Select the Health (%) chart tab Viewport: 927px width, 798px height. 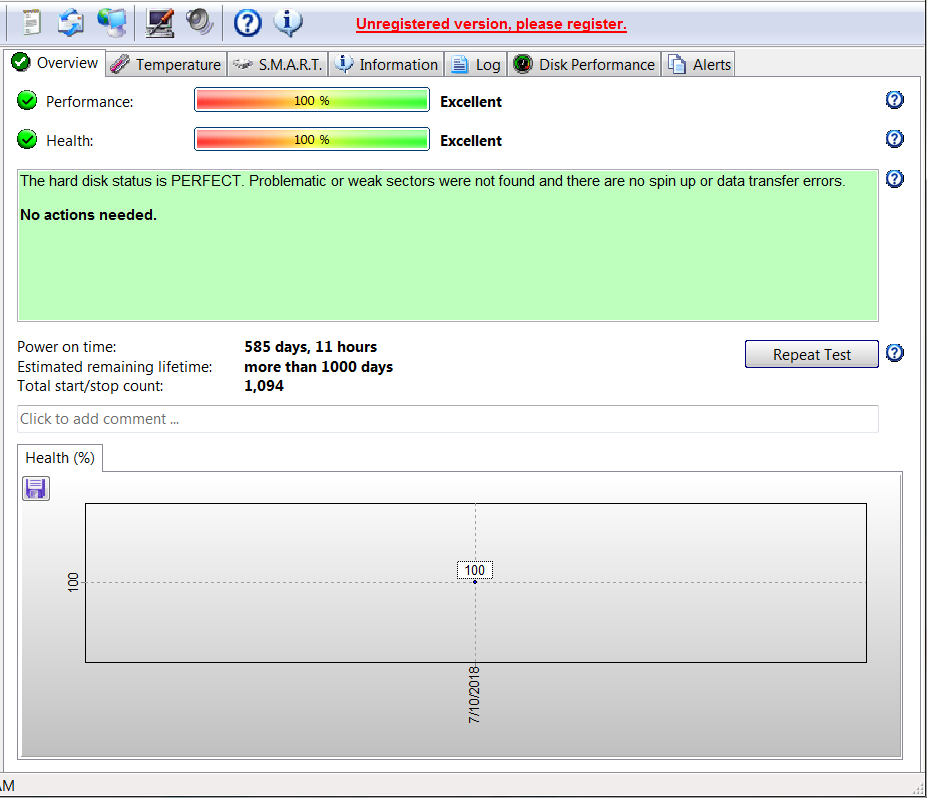[x=60, y=458]
